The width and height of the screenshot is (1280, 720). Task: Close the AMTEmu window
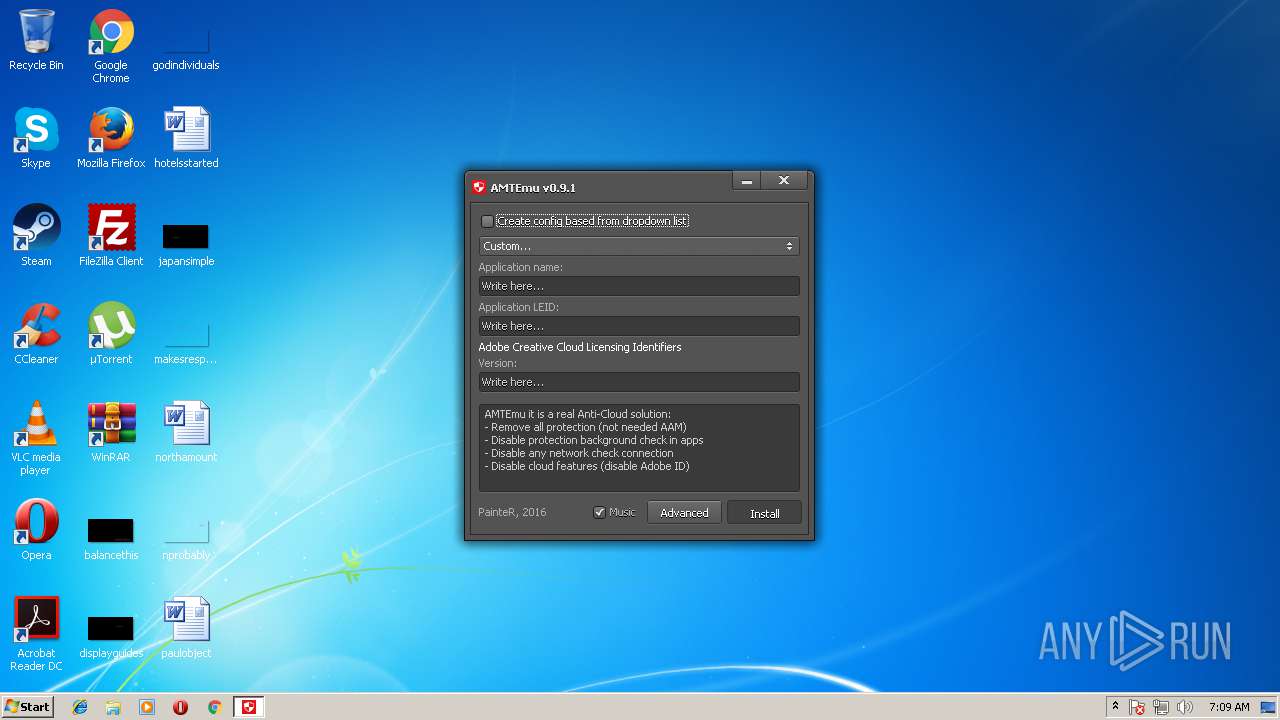[784, 181]
